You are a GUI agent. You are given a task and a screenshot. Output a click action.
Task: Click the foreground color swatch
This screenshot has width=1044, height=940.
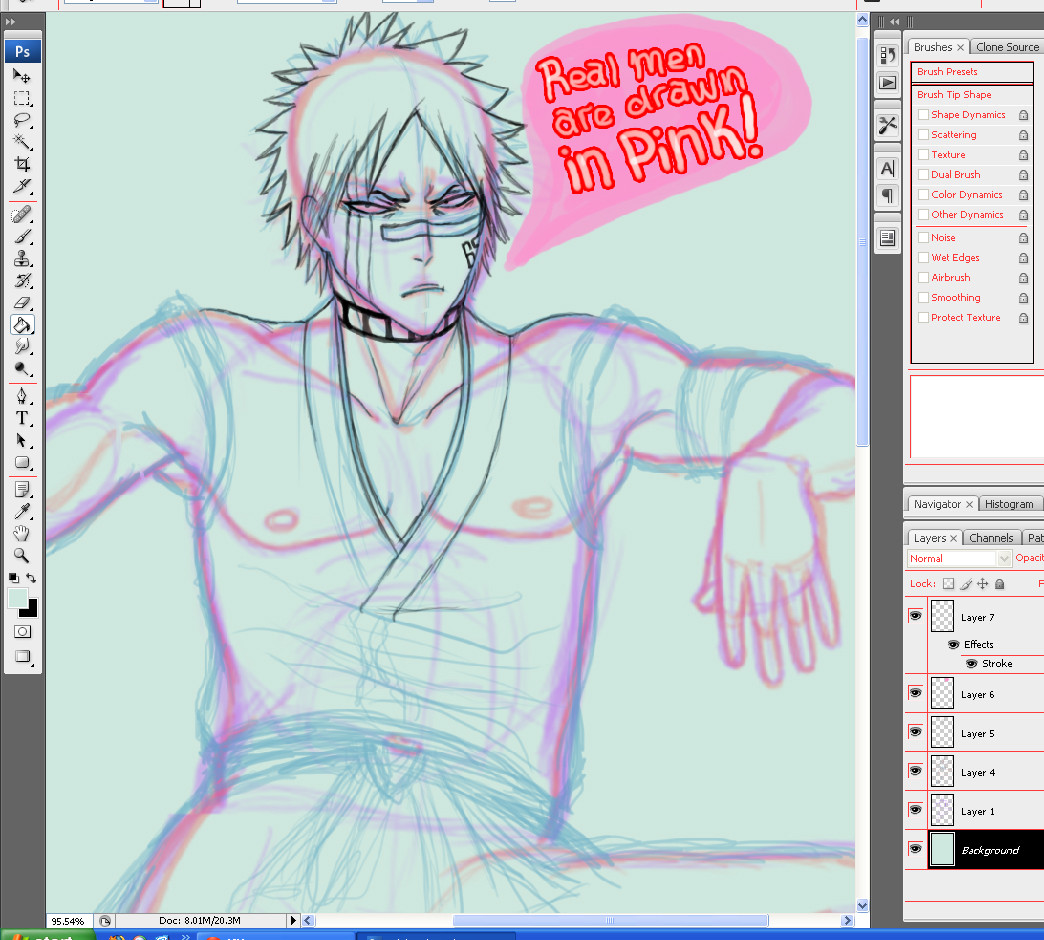click(x=17, y=598)
